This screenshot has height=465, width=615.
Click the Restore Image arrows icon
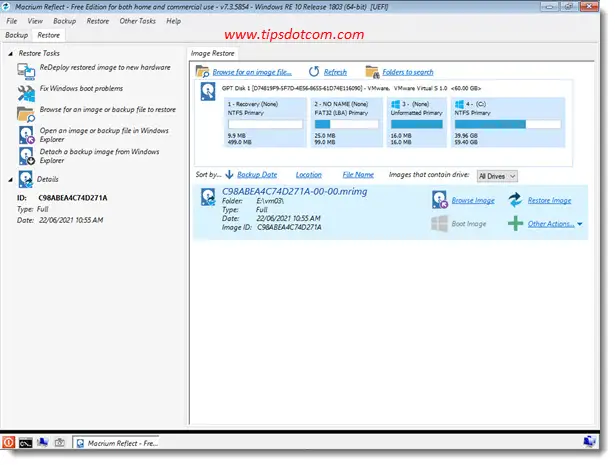click(515, 200)
